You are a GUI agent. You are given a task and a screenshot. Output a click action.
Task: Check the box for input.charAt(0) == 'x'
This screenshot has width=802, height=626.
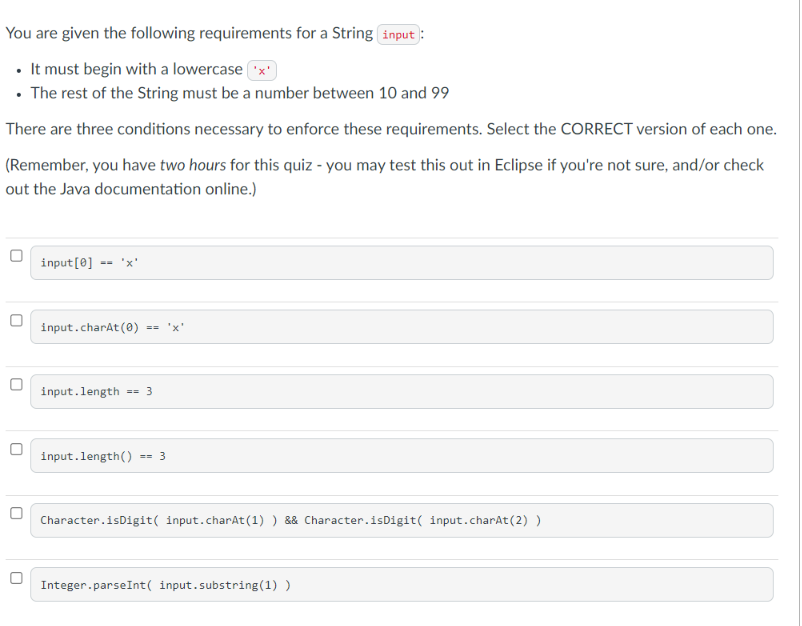15,319
